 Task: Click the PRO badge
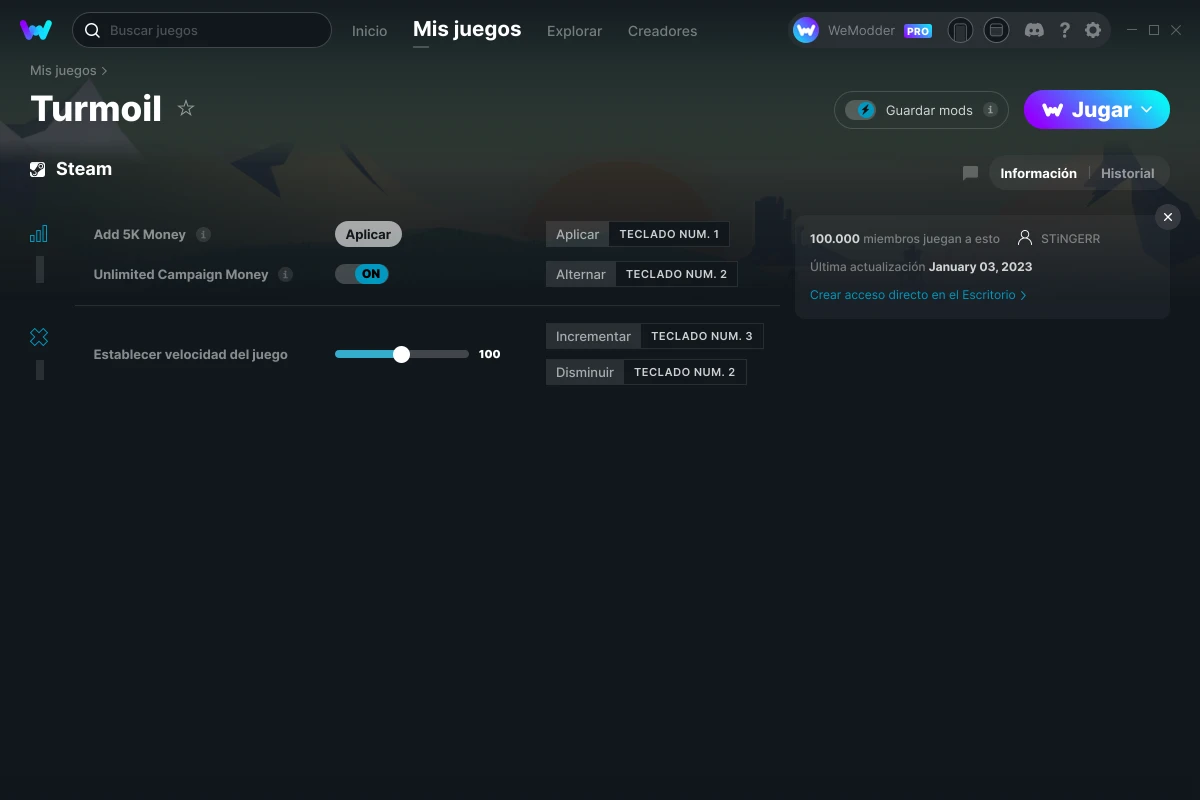click(918, 31)
